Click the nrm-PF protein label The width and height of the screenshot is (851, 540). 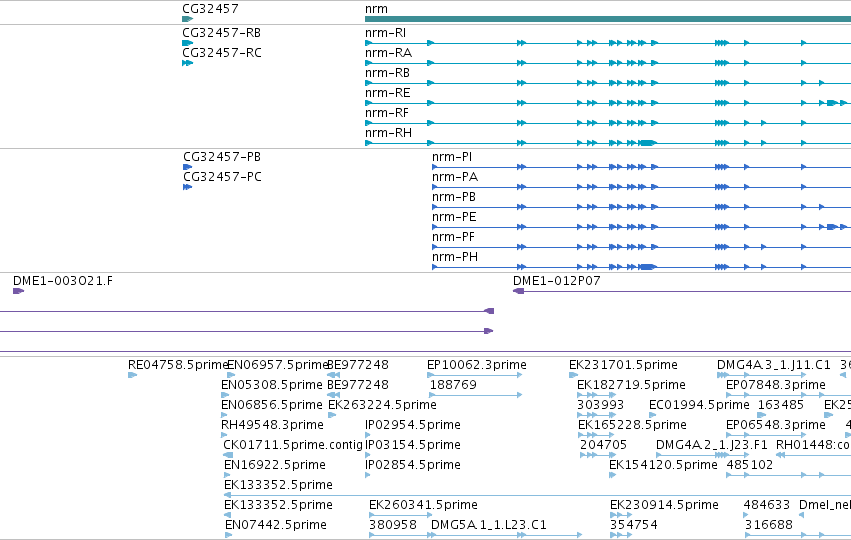tap(453, 237)
